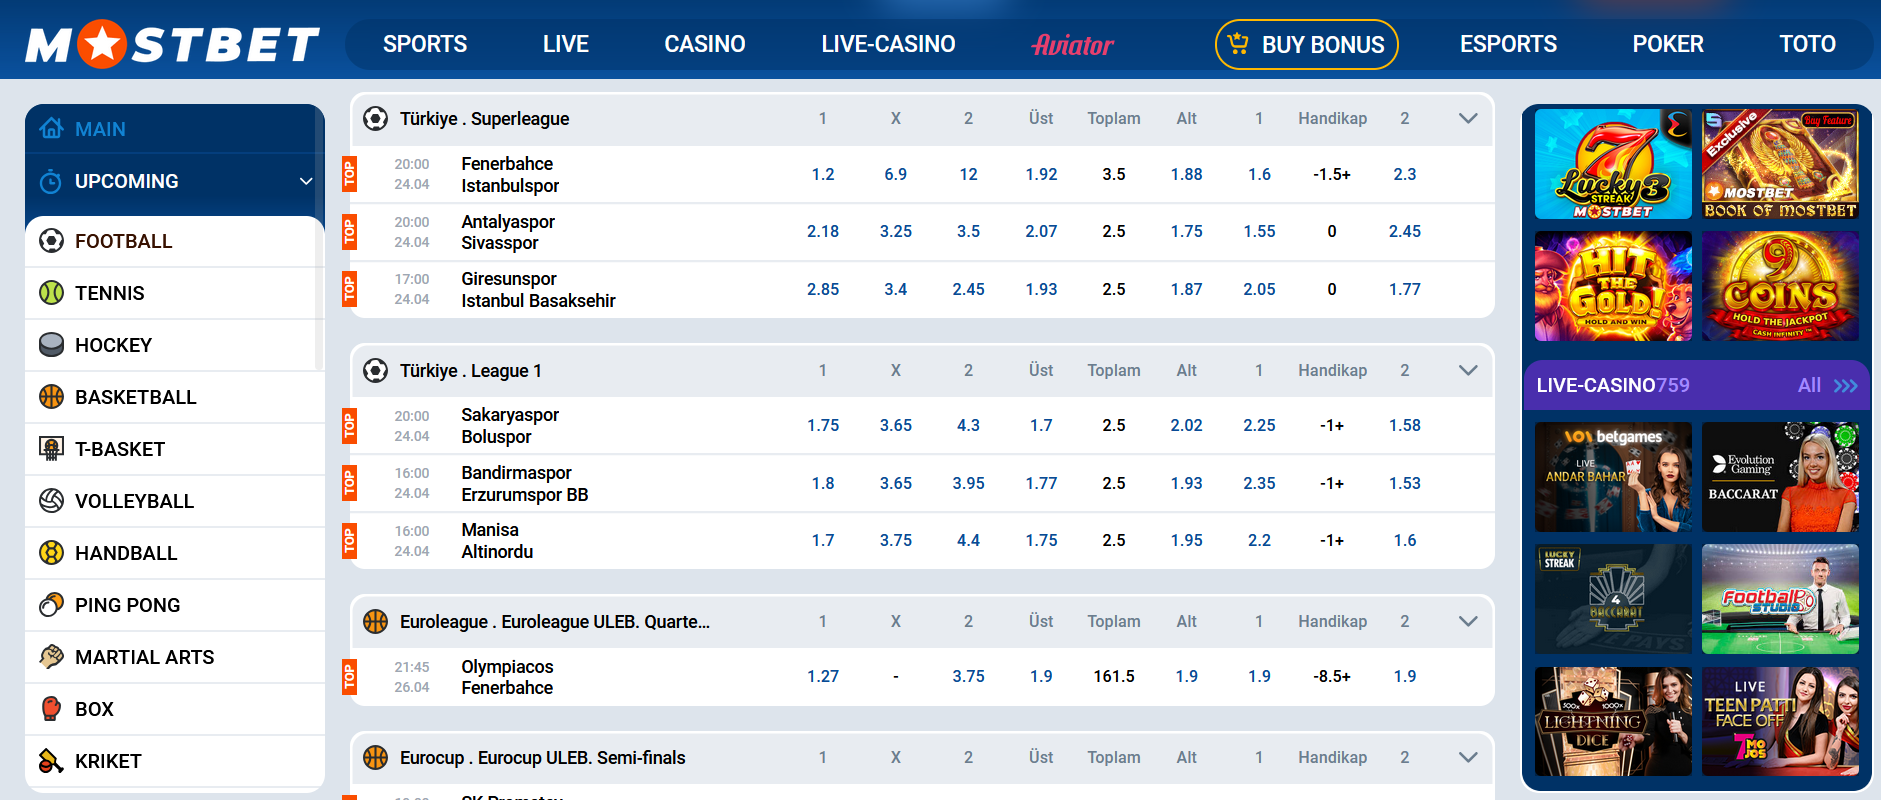This screenshot has height=800, width=1881.
Task: Go to the Esports section
Action: coord(1507,45)
